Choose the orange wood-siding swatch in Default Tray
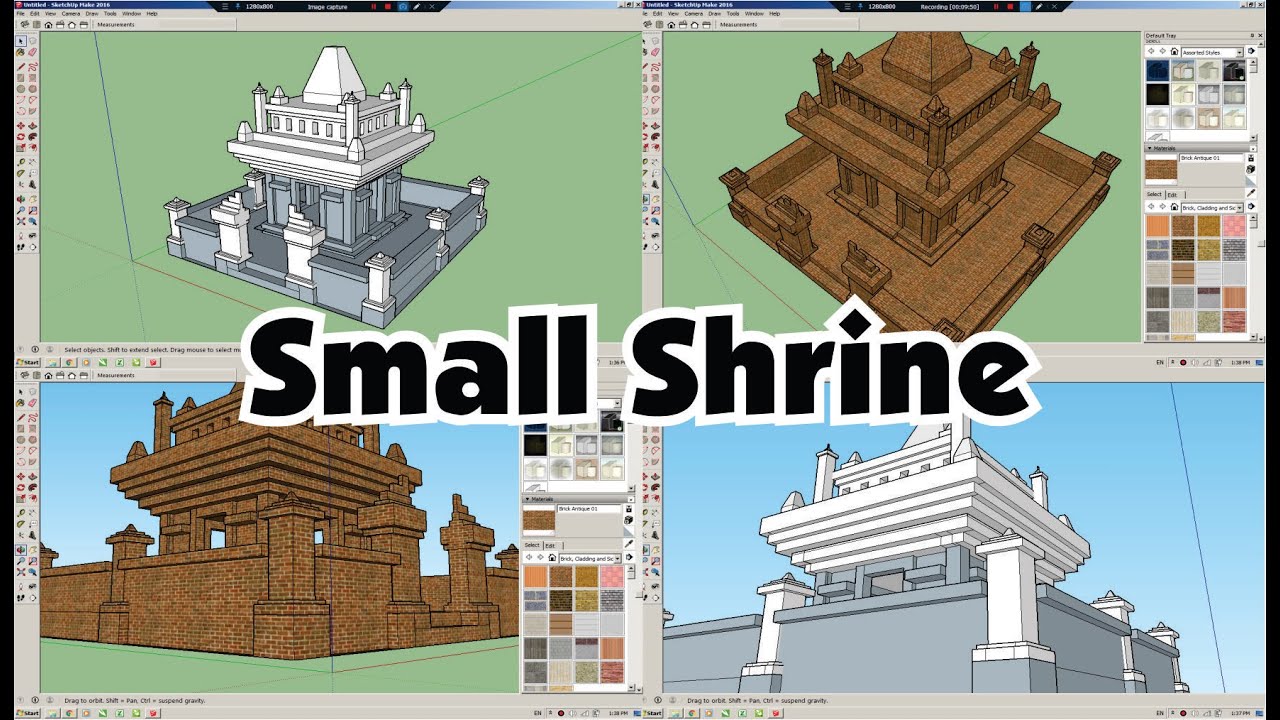The width and height of the screenshot is (1280, 720). tap(1157, 226)
